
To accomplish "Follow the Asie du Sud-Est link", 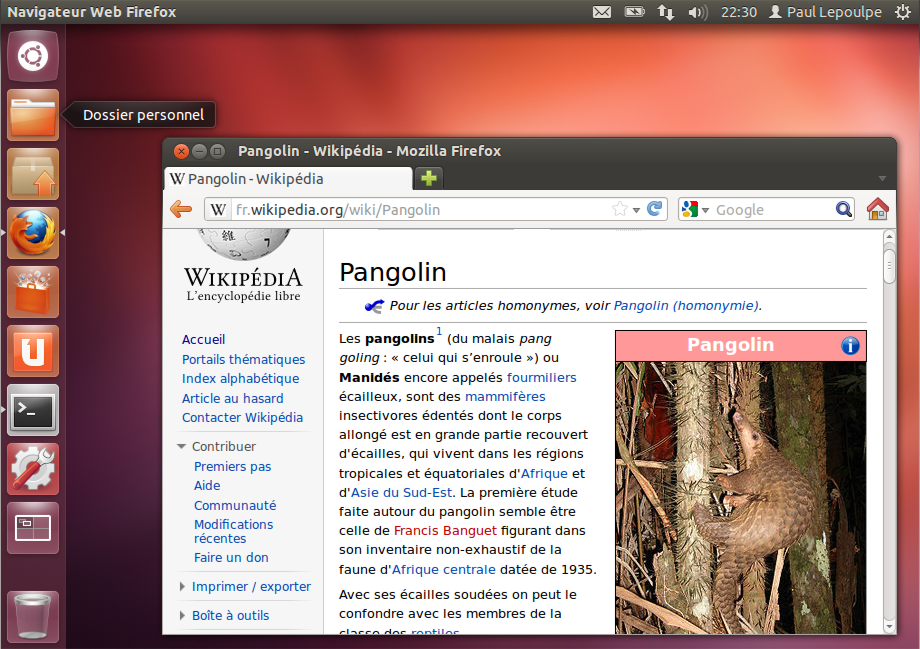I will (x=401, y=492).
